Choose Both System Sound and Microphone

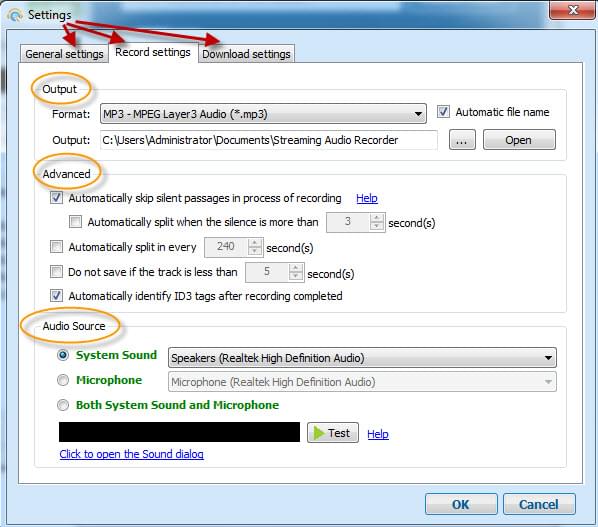(63, 405)
